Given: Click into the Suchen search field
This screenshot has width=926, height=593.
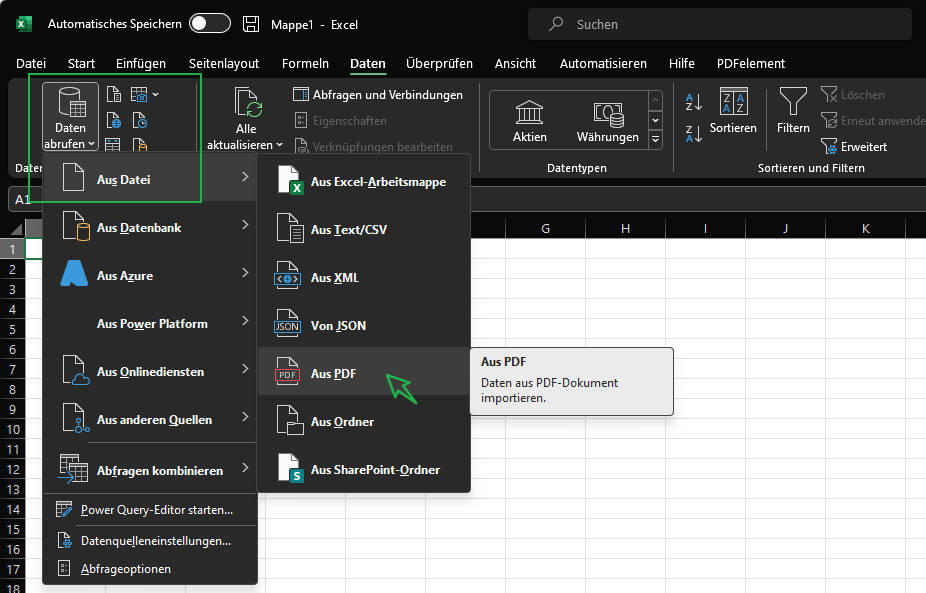Looking at the screenshot, I should pyautogui.click(x=719, y=24).
